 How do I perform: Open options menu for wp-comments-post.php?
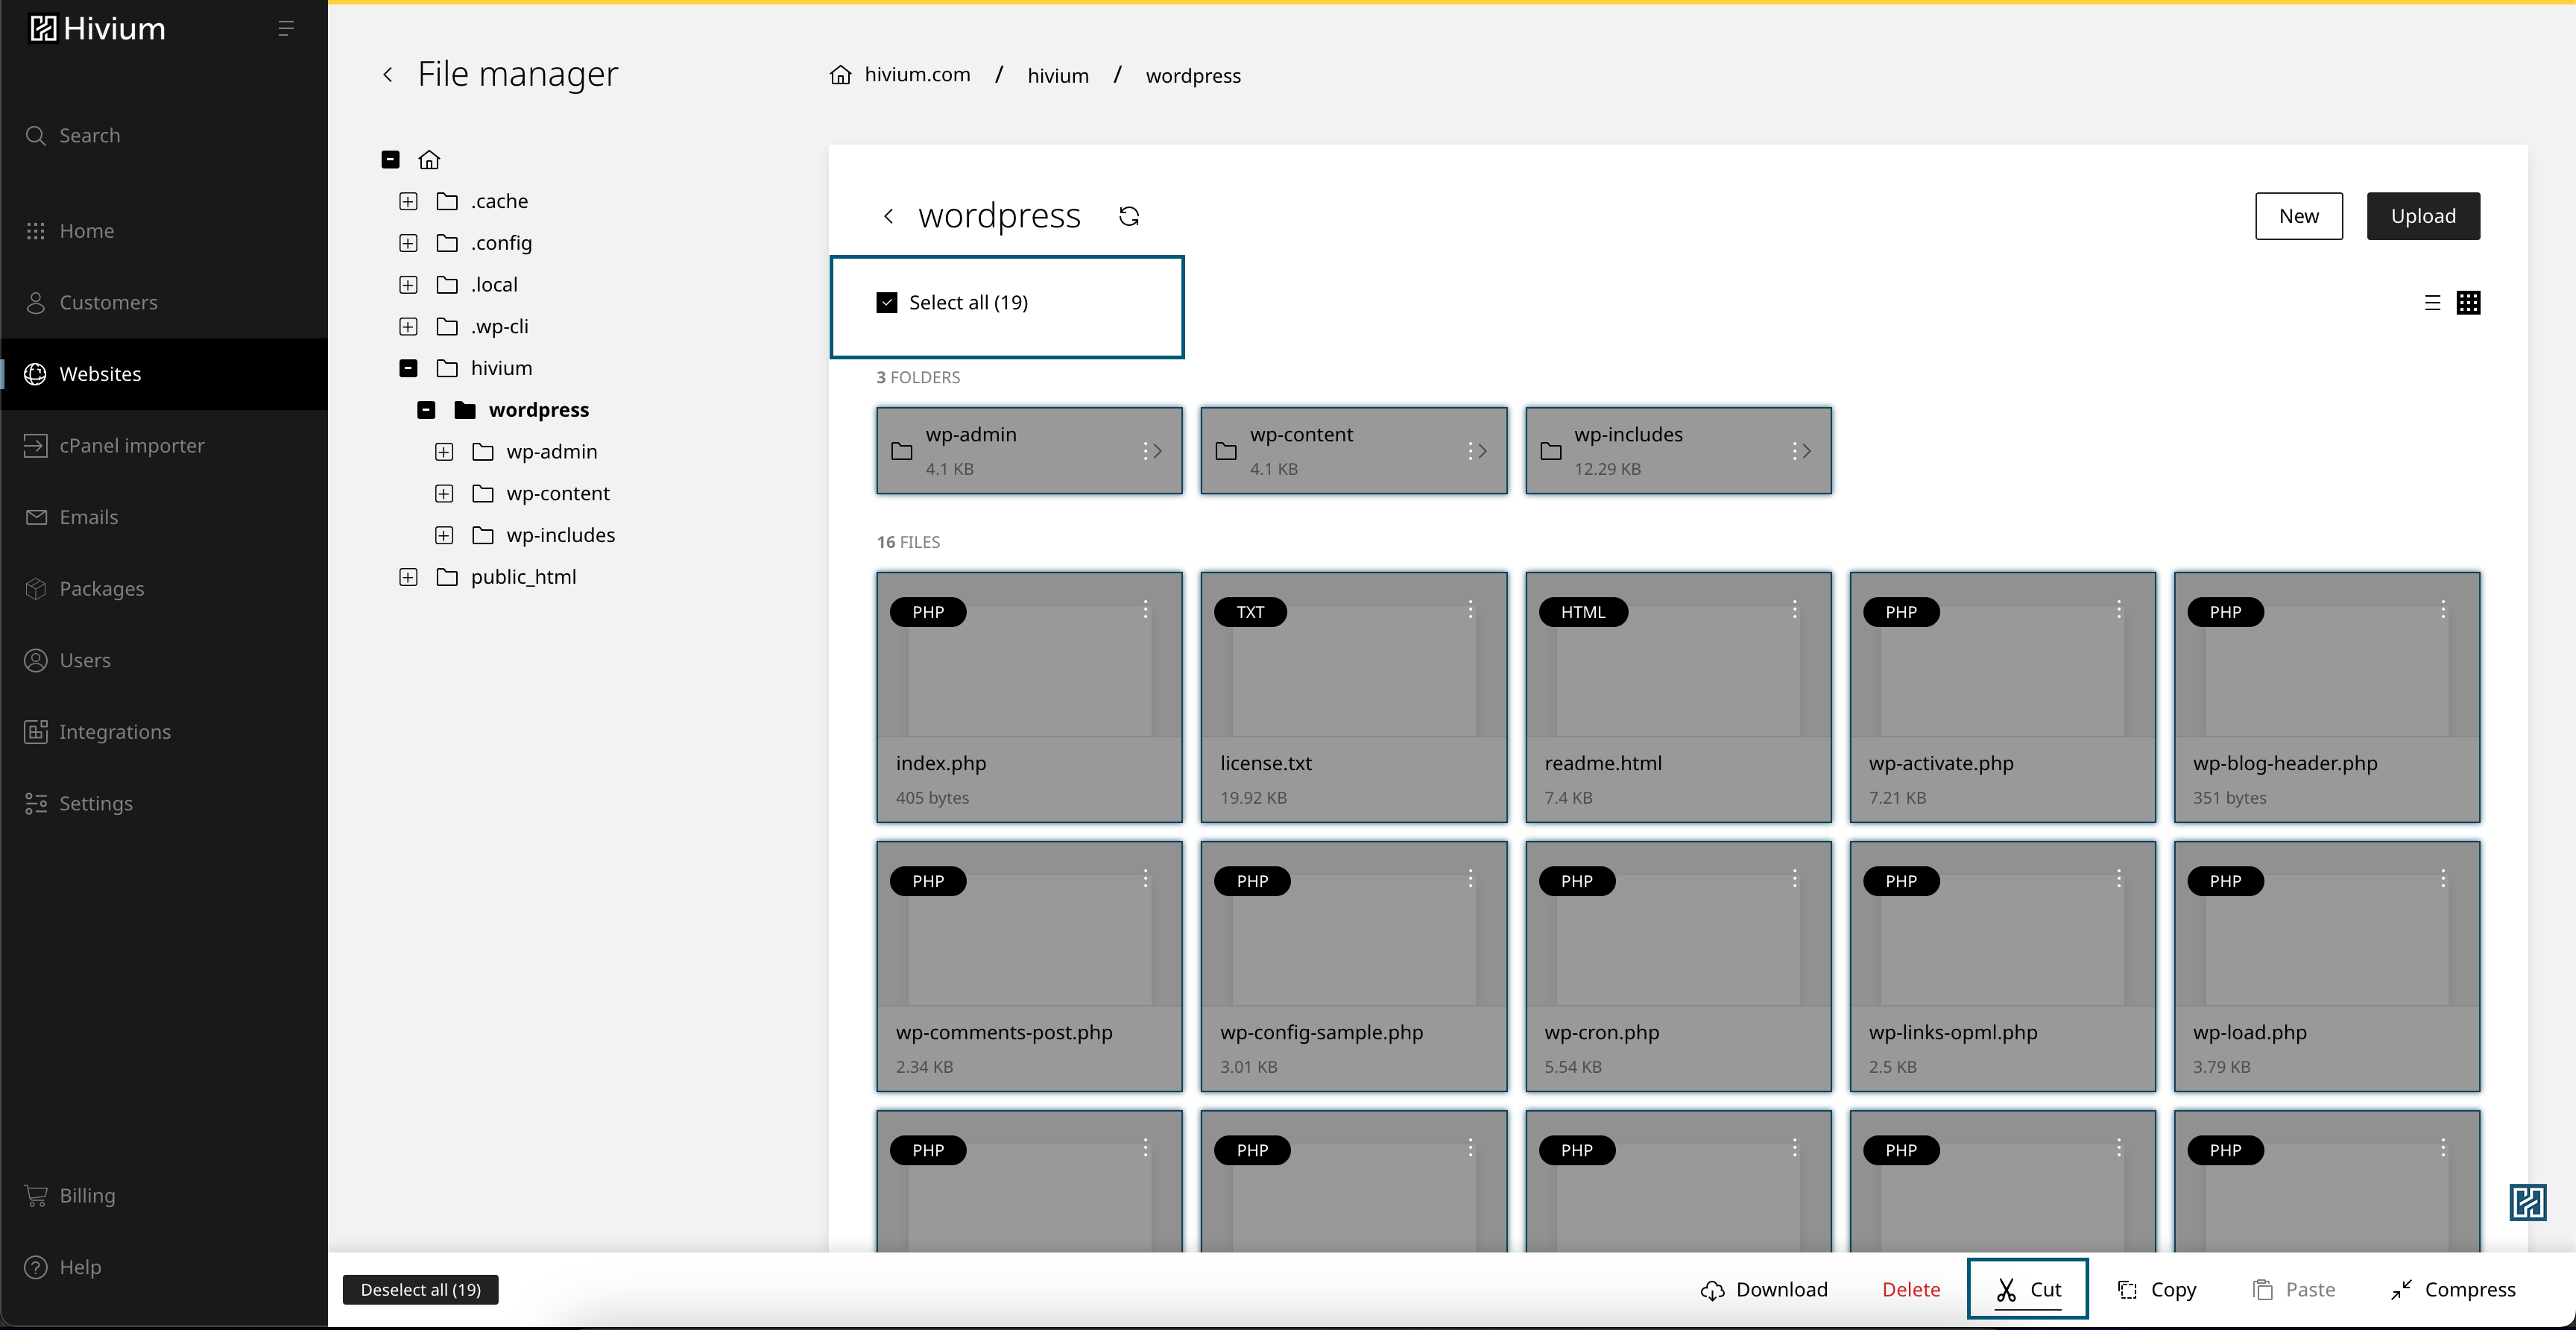pyautogui.click(x=1146, y=879)
